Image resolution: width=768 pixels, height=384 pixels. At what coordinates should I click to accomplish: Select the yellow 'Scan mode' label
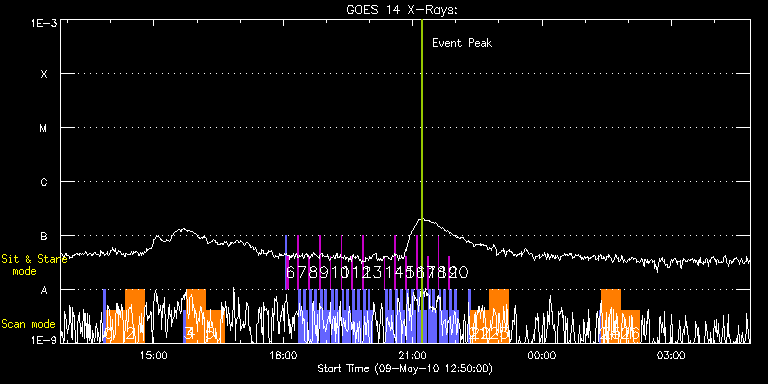click(28, 324)
